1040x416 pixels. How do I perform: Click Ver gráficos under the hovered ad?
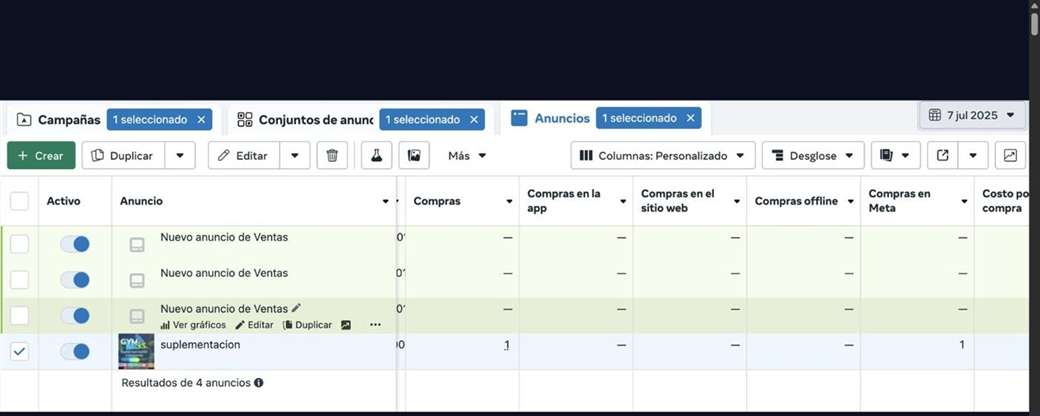click(193, 325)
